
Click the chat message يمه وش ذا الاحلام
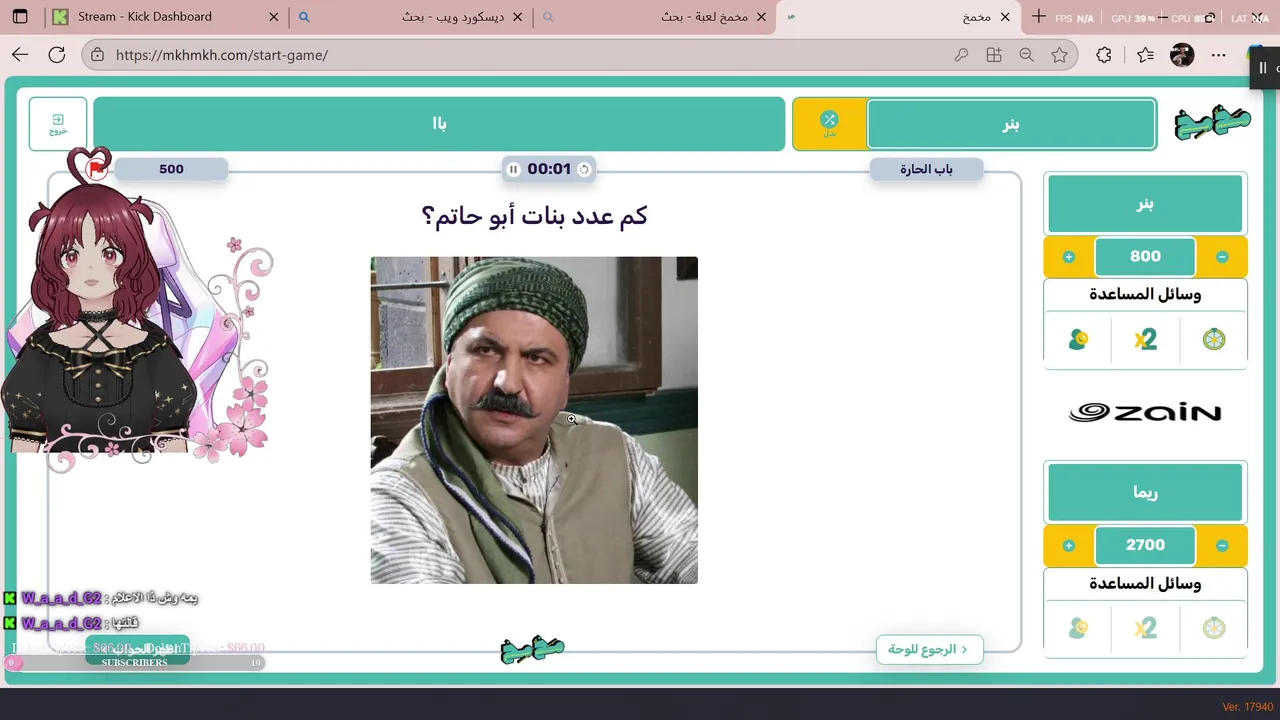[x=154, y=598]
